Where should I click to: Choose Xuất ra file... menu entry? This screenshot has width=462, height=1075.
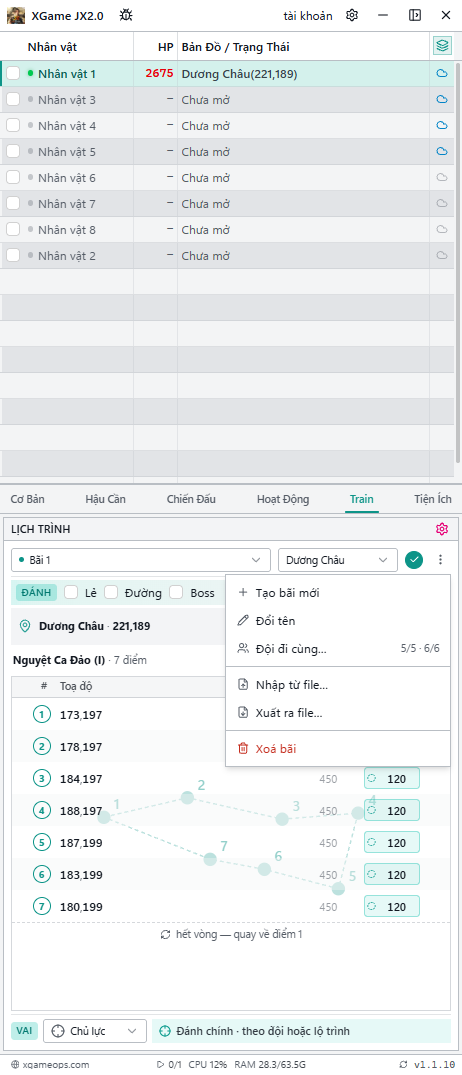338,712
